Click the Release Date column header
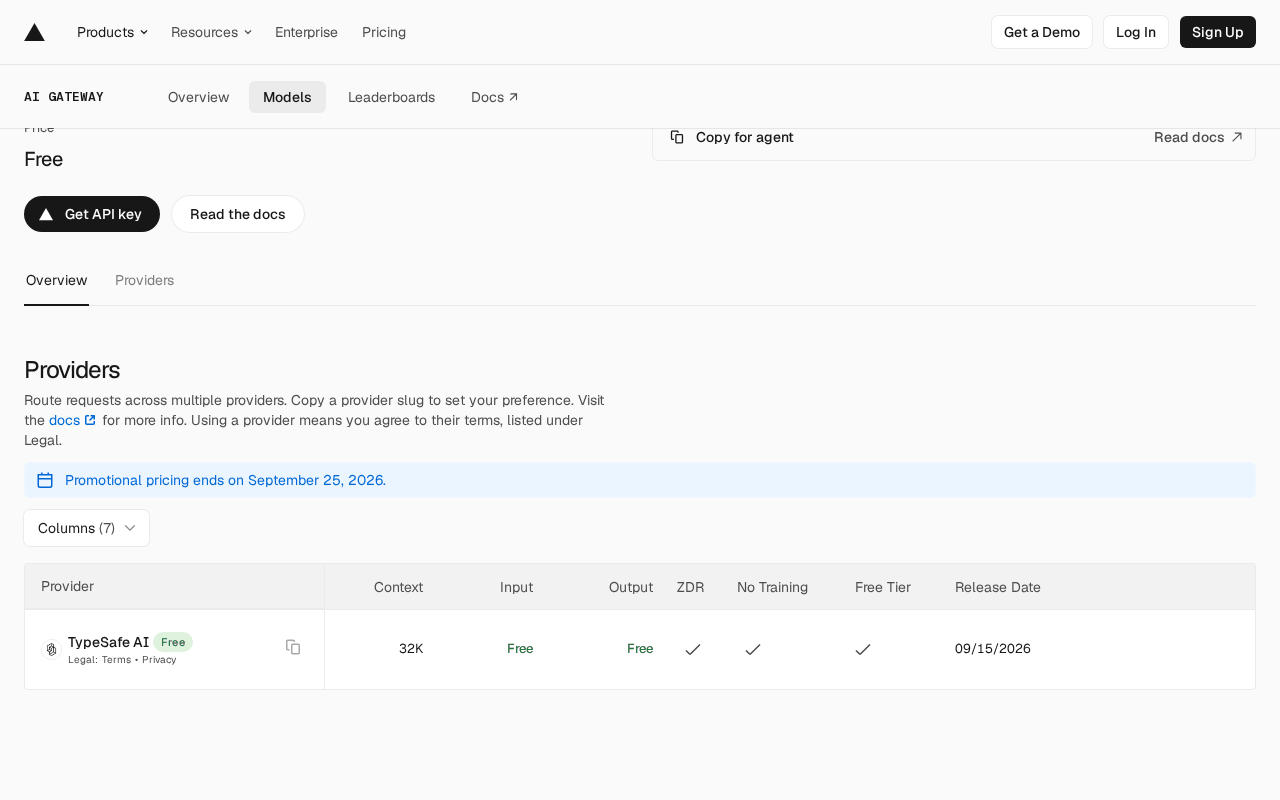This screenshot has width=1280, height=800. coord(998,587)
